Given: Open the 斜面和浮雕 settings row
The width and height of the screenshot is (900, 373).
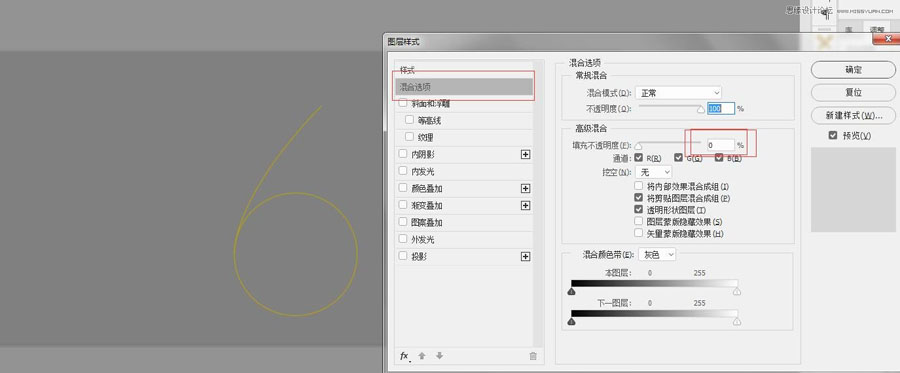Looking at the screenshot, I should (x=464, y=103).
